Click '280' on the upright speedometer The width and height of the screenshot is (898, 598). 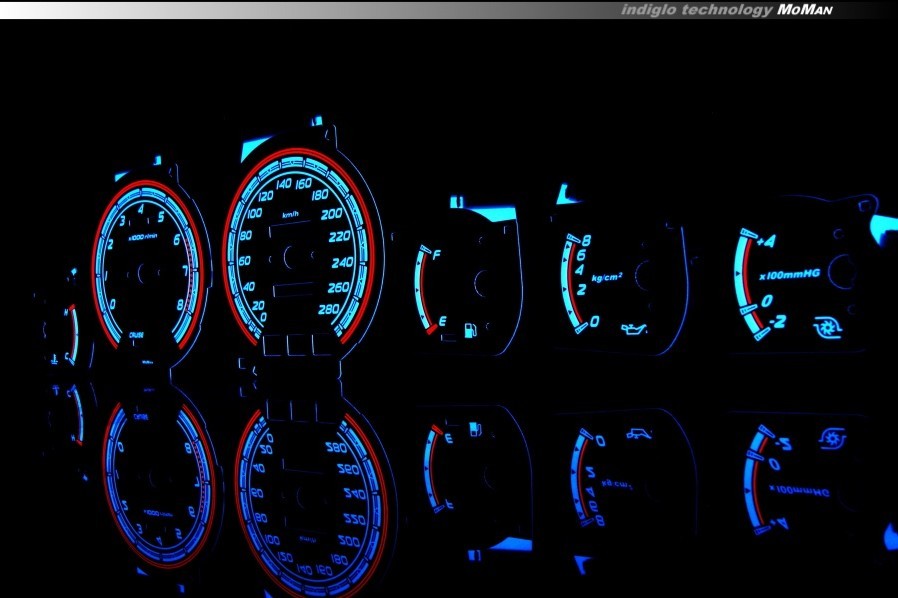pos(329,310)
